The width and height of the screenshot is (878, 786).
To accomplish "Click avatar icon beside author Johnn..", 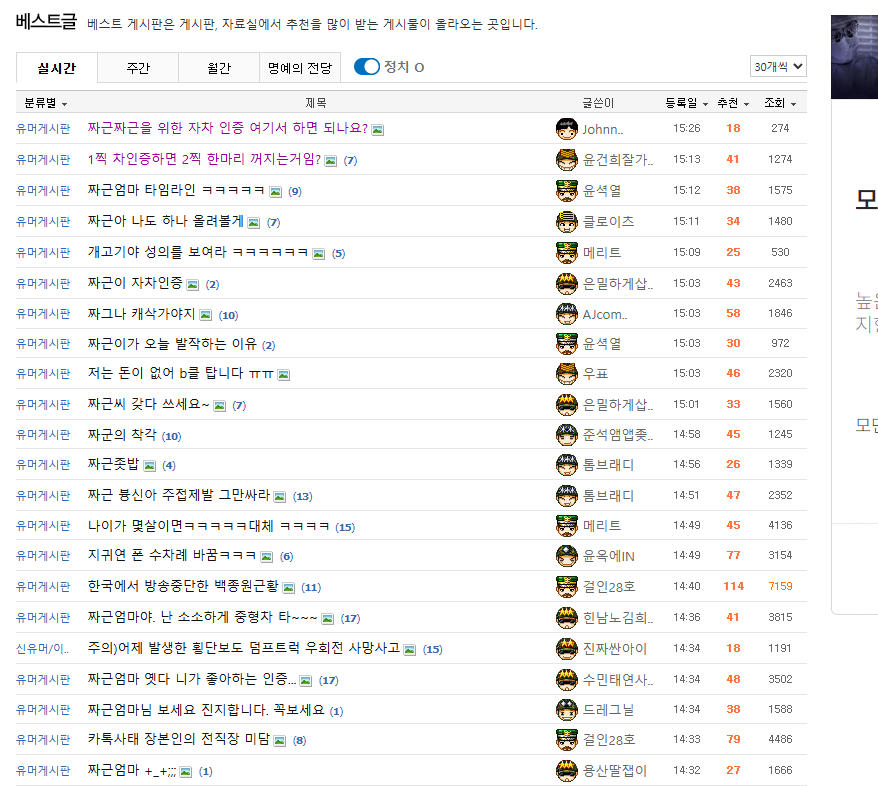I will click(x=567, y=129).
